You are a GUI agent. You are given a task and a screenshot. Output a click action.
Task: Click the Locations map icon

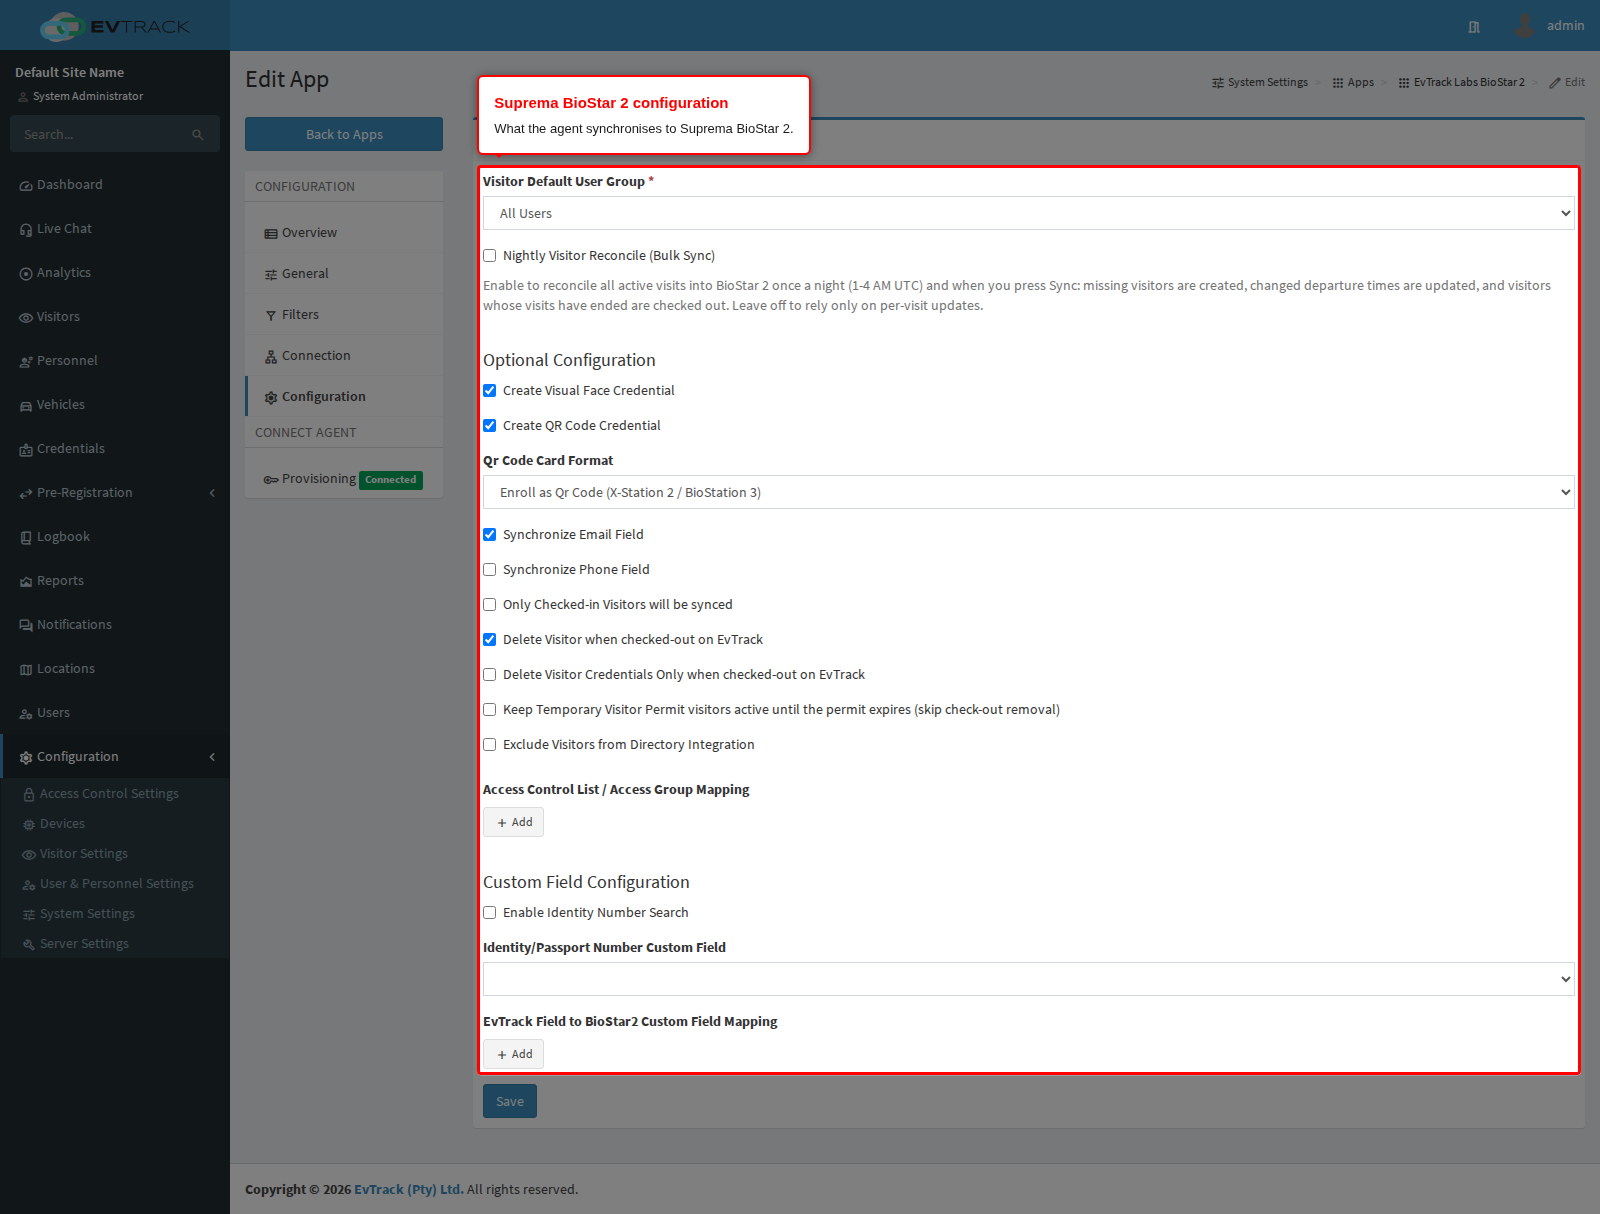click(x=26, y=670)
